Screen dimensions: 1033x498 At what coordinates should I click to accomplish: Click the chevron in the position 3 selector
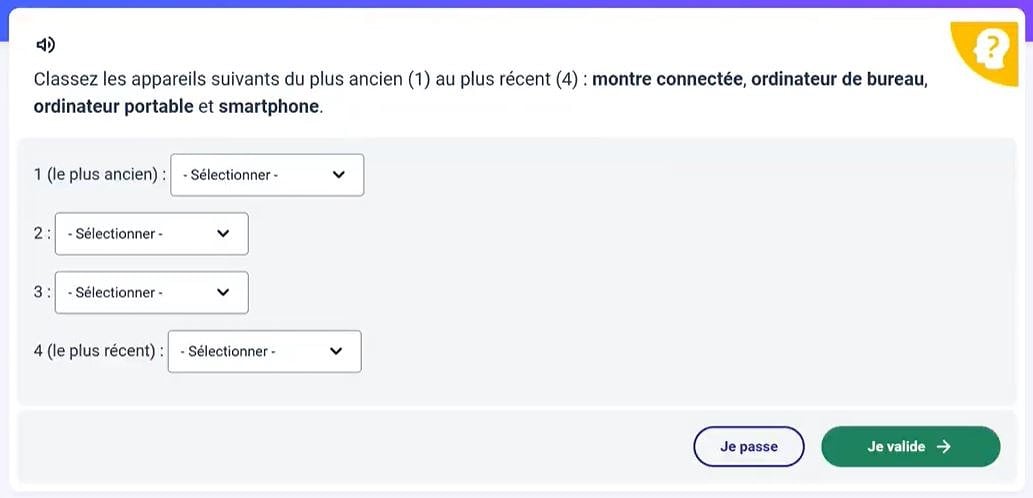pos(223,293)
